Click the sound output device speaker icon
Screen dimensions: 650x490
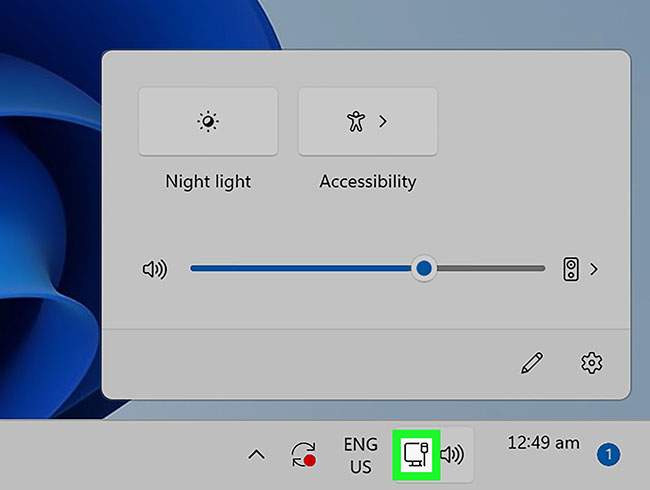click(571, 269)
